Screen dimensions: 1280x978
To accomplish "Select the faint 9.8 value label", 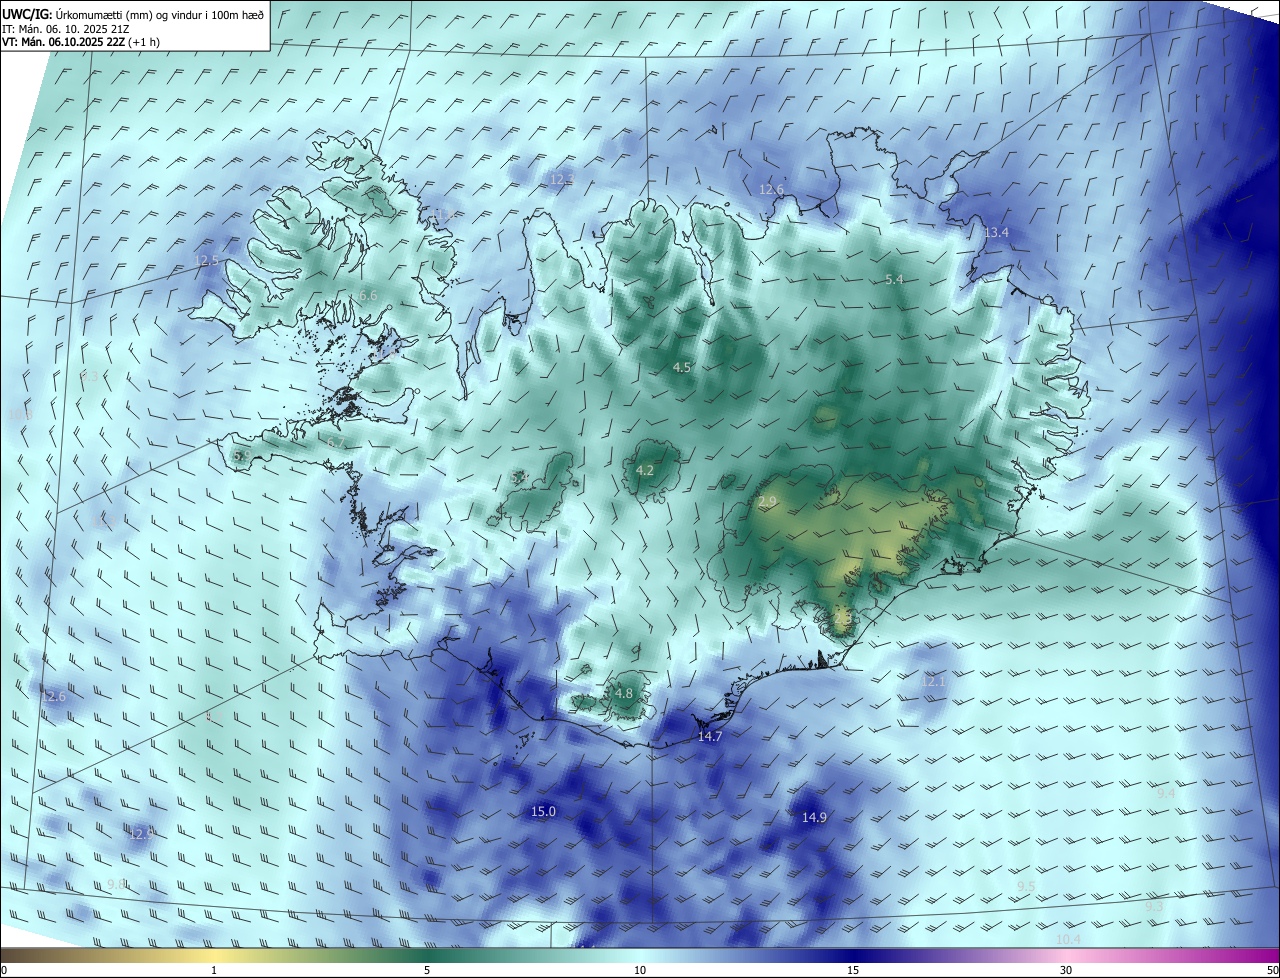I will [116, 884].
